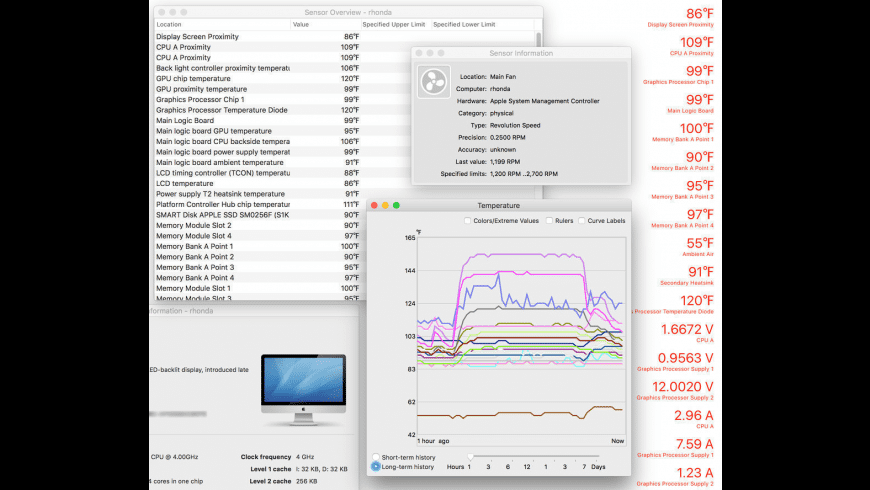Screen dimensions: 870x490
Task: Click the iMac image in the information window
Action: (x=304, y=390)
